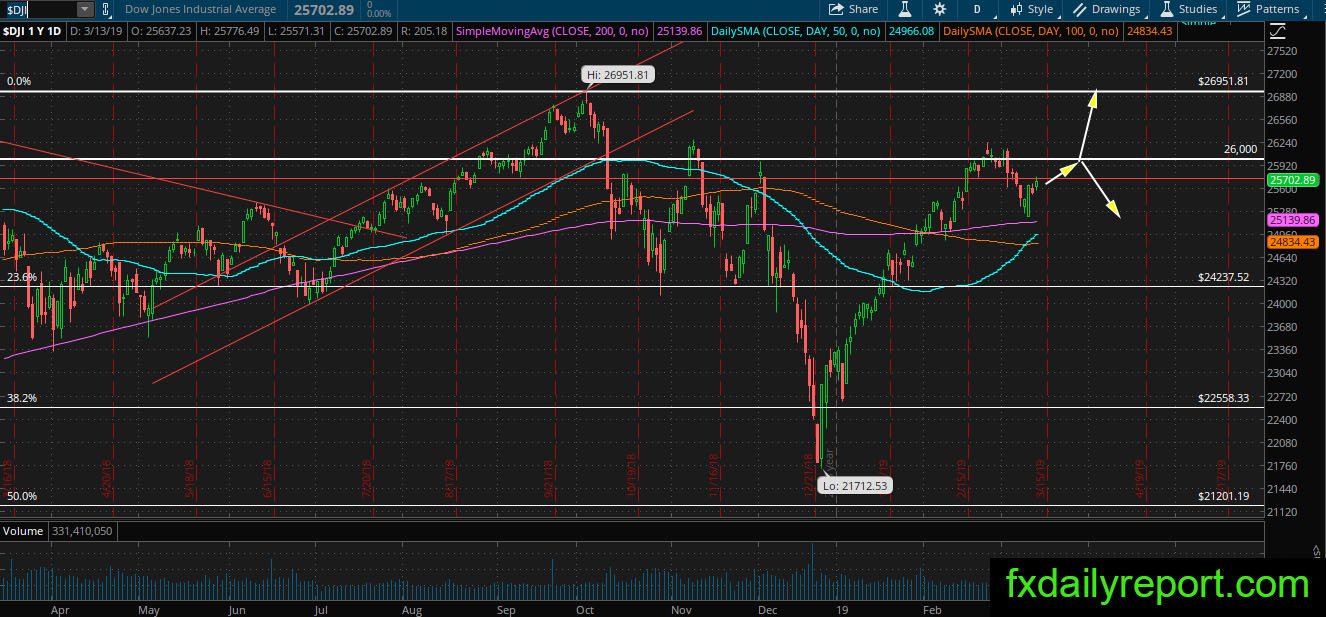Image resolution: width=1326 pixels, height=617 pixels.
Task: Click the green 25702.89 price axis tag
Action: (x=1291, y=181)
